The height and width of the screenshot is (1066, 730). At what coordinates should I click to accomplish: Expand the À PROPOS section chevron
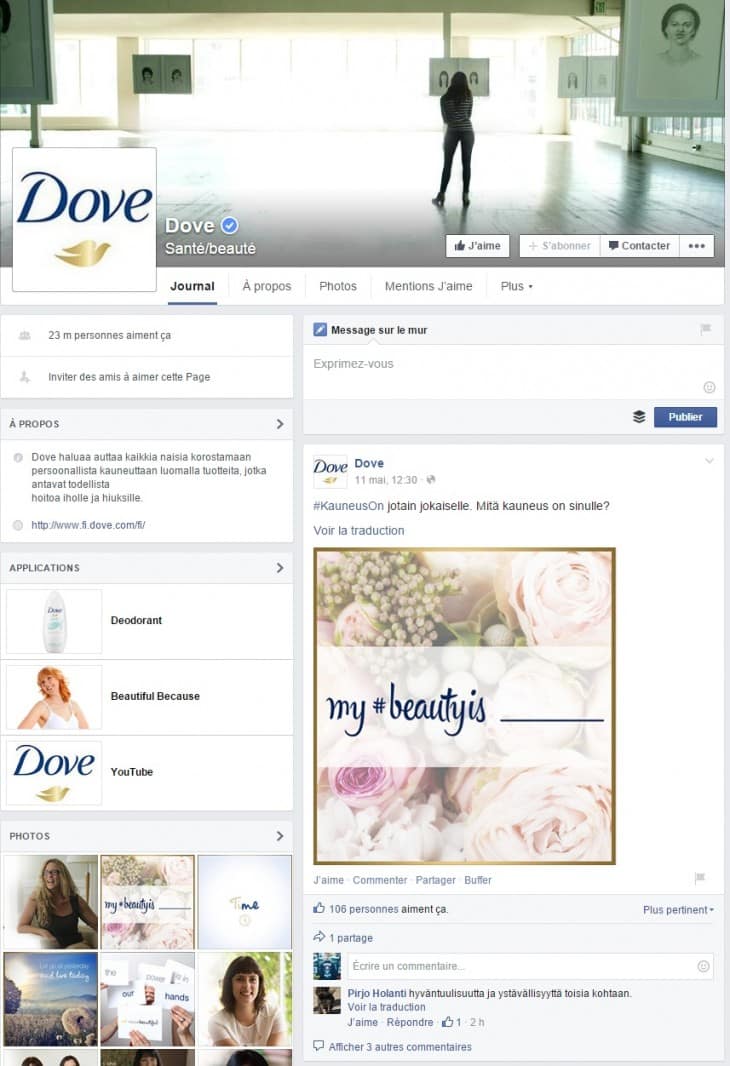click(280, 424)
